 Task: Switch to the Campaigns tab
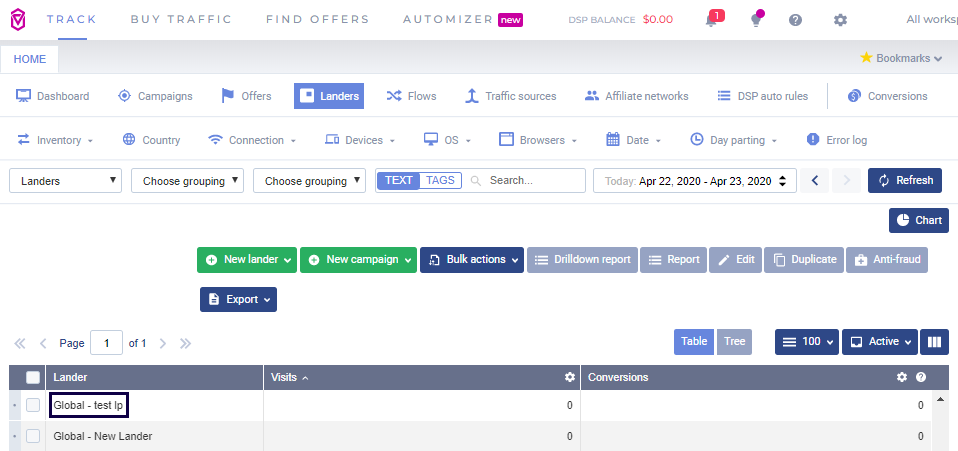click(155, 96)
